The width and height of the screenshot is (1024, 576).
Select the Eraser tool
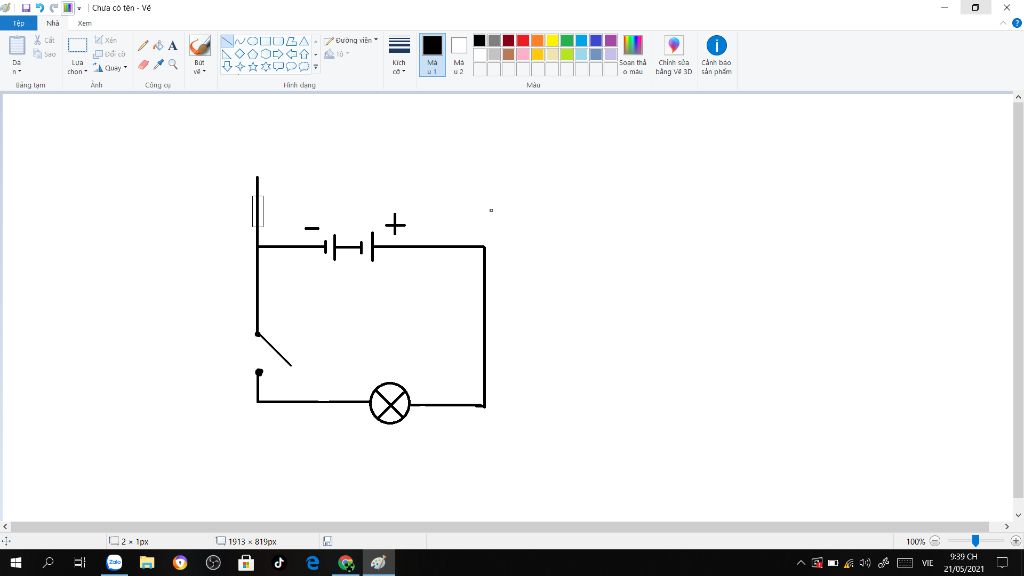tap(143, 64)
